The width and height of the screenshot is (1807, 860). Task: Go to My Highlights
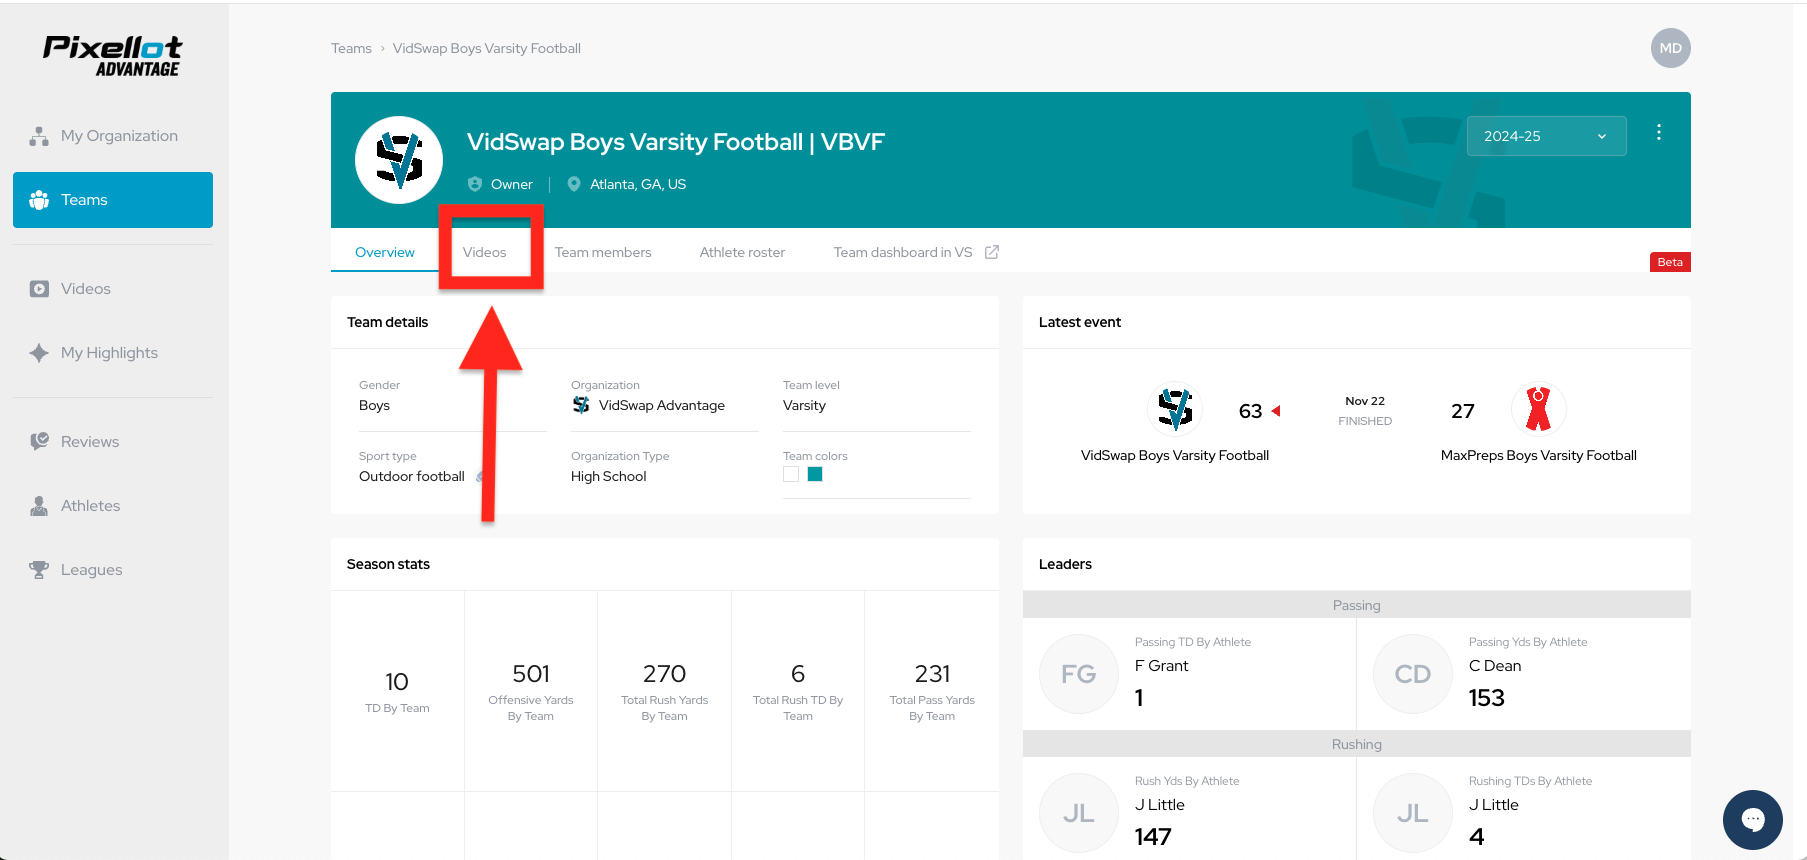click(113, 353)
